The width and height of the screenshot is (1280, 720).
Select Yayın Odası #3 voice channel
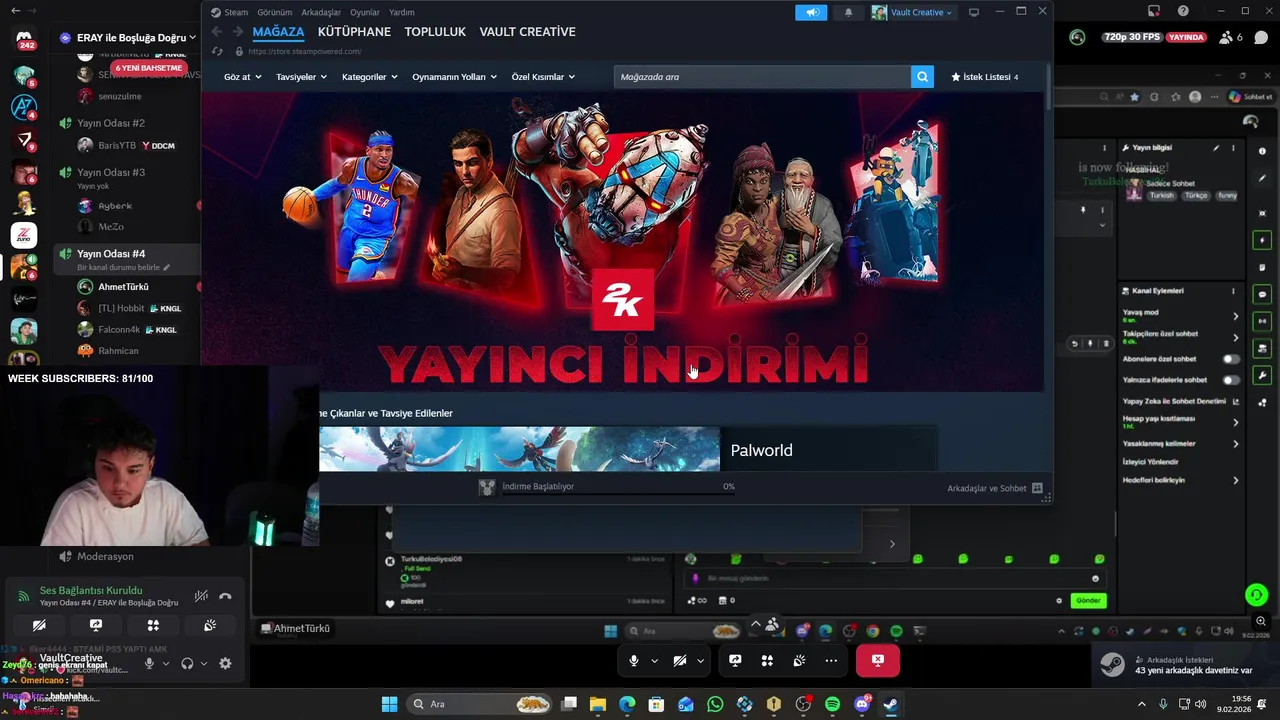coord(111,172)
